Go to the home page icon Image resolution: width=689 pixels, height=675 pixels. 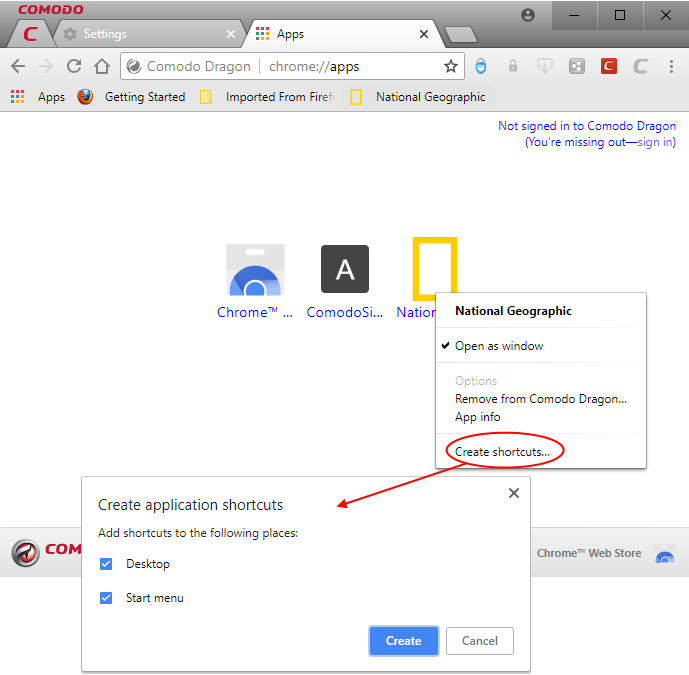pyautogui.click(x=102, y=66)
